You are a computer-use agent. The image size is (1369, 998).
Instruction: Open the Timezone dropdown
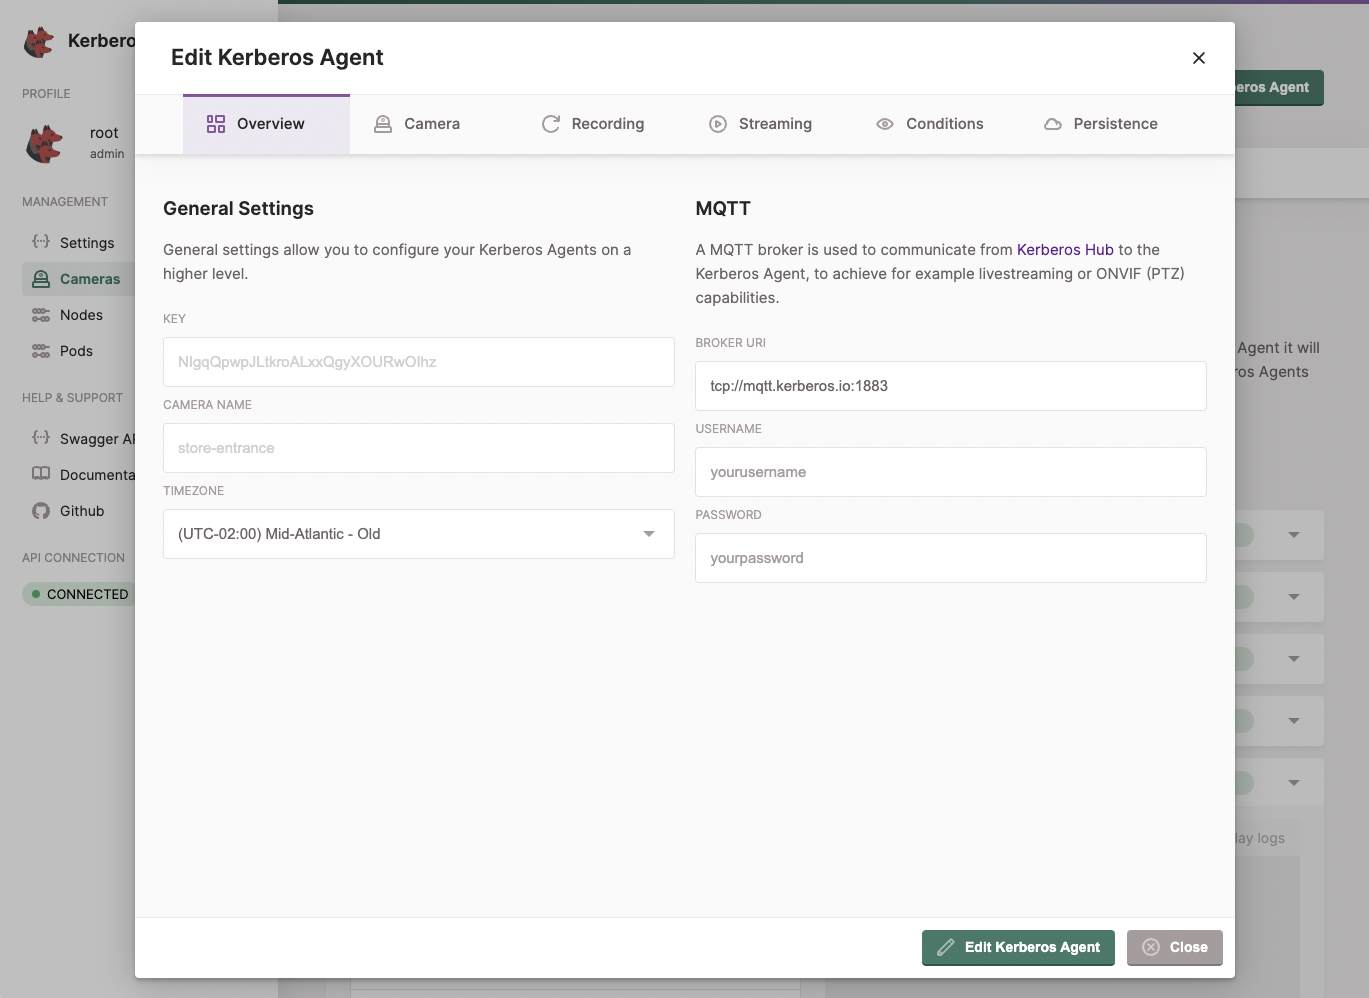[x=646, y=533]
